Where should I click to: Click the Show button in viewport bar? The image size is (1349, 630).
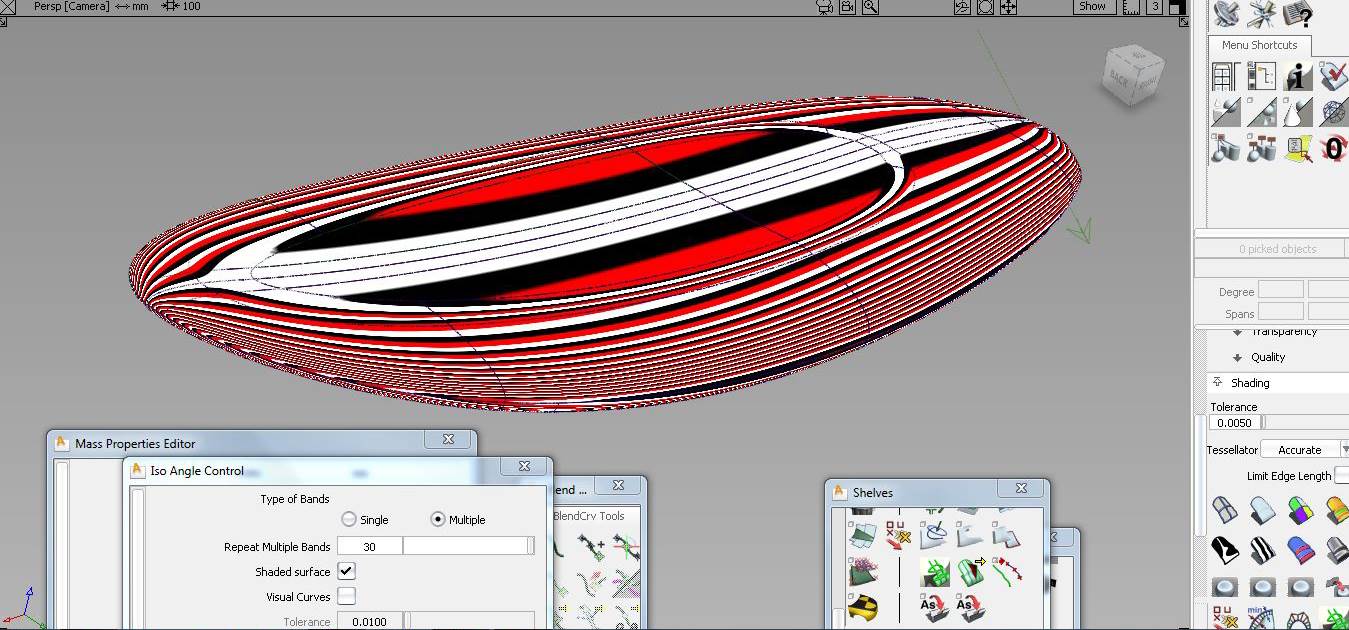(1092, 6)
